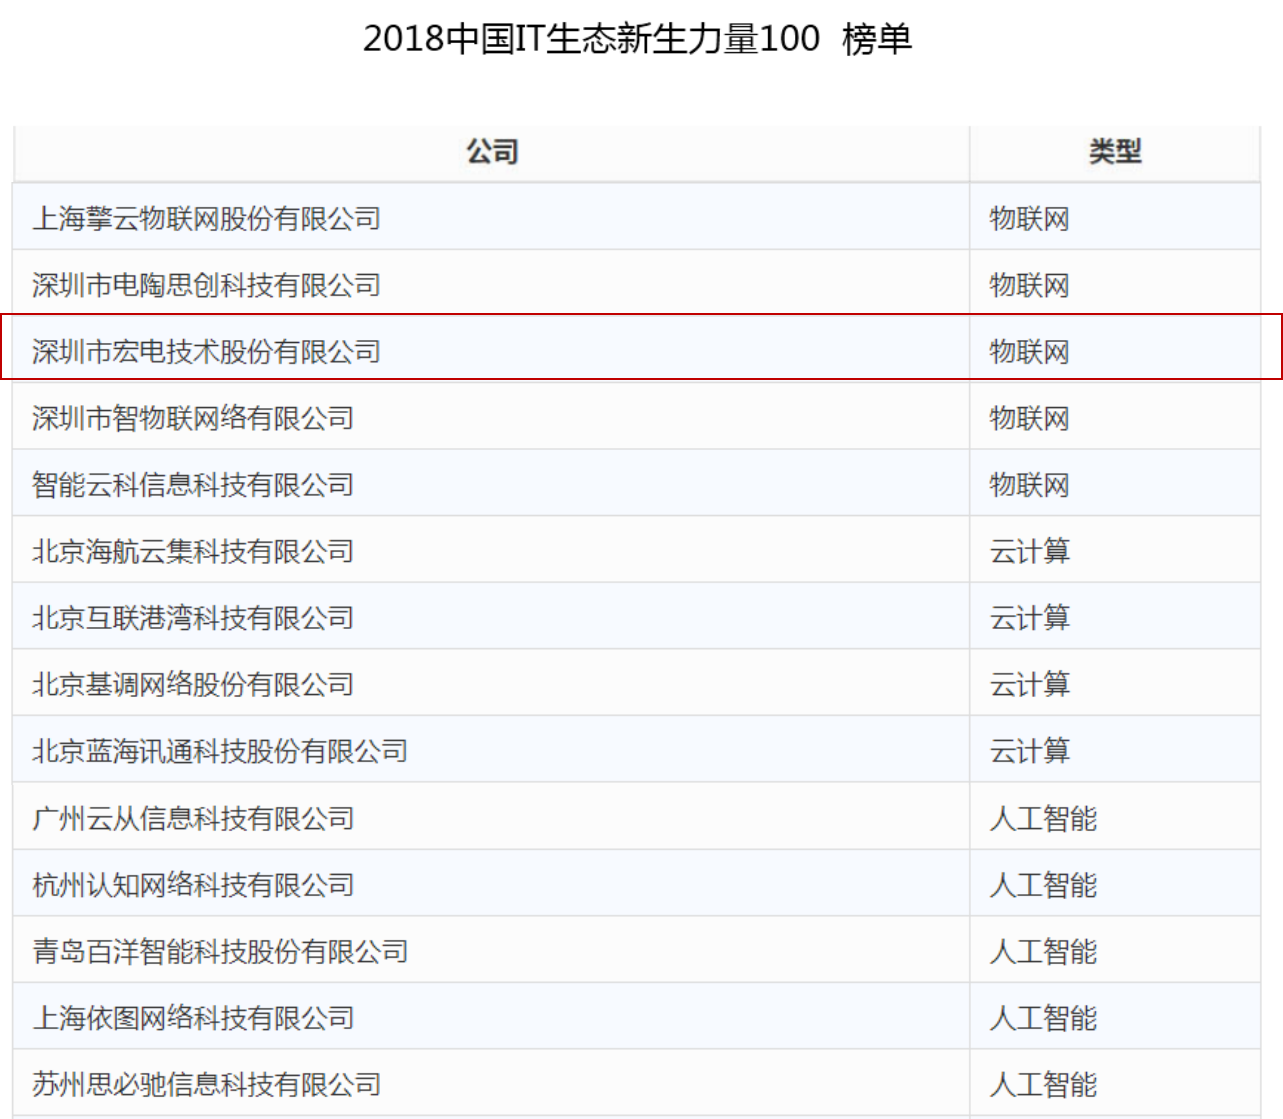Viewport: 1283px width, 1119px height.
Task: Select 广州云从信息科技有限公司 entry
Action: point(193,819)
